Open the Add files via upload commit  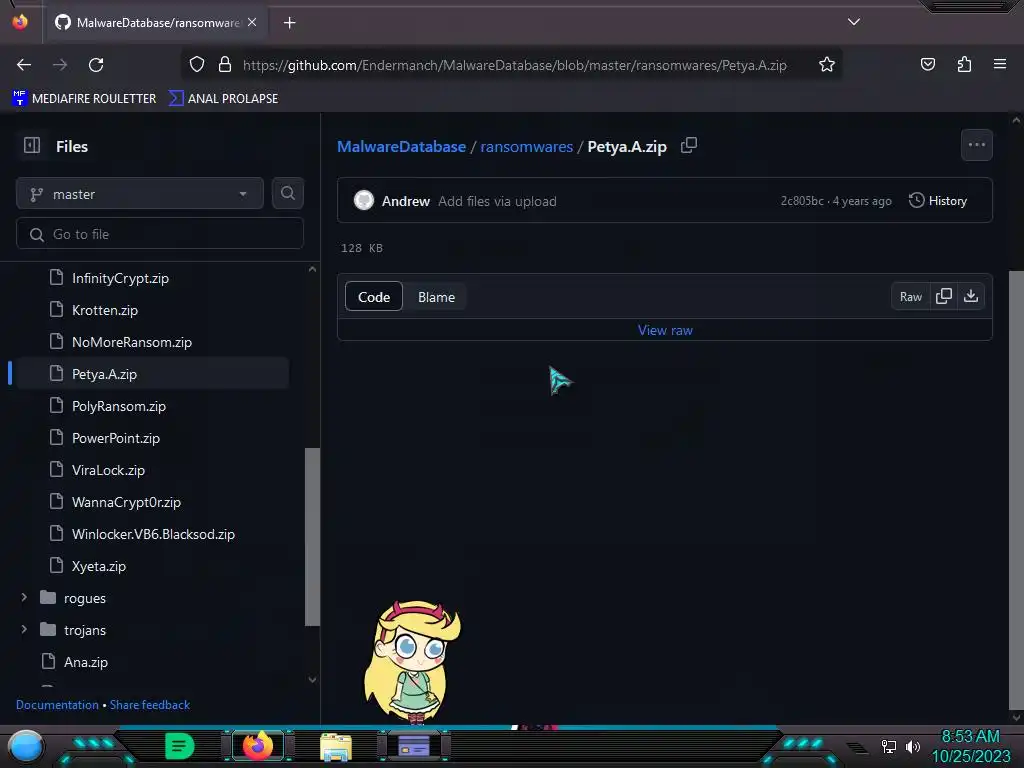click(x=497, y=201)
